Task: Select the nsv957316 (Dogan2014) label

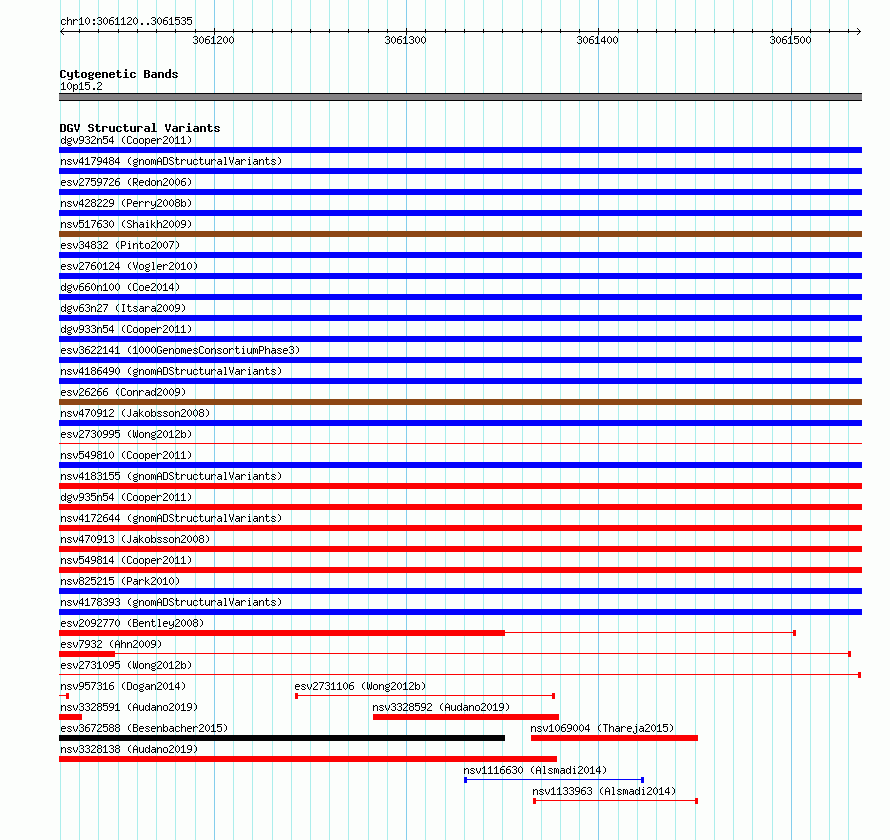Action: tap(123, 686)
